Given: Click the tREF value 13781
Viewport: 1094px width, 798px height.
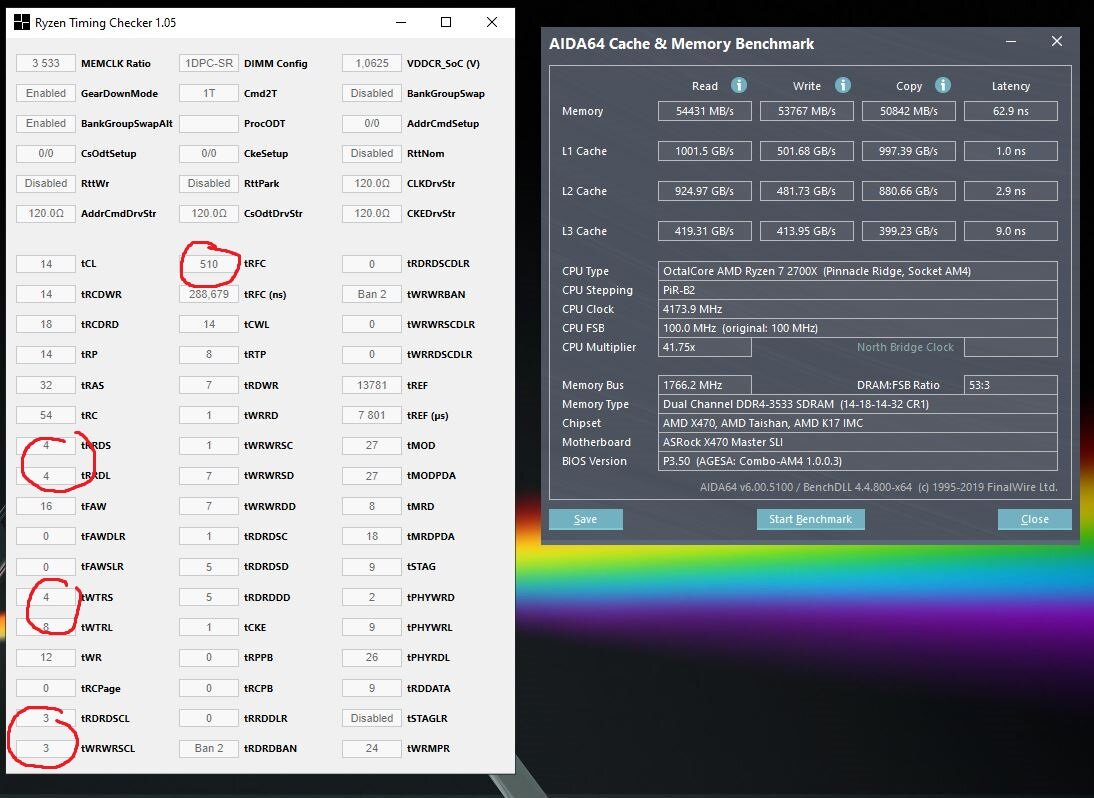Looking at the screenshot, I should click(x=372, y=384).
